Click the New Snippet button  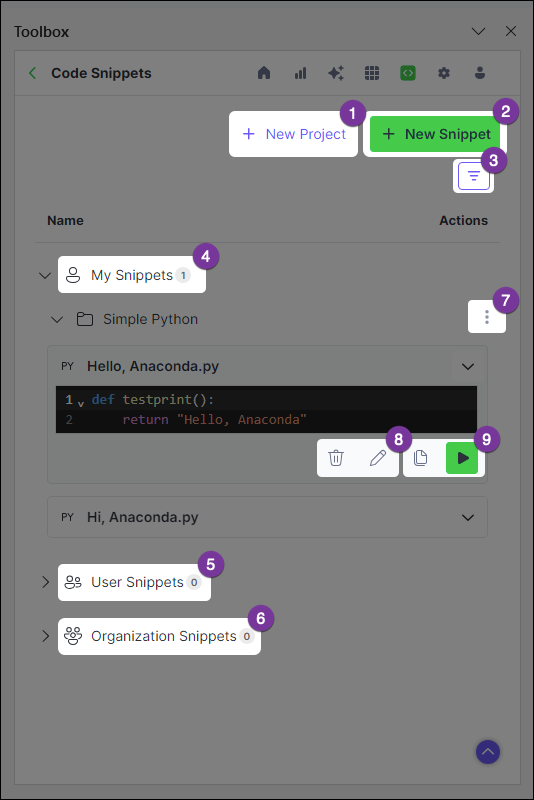pos(436,134)
